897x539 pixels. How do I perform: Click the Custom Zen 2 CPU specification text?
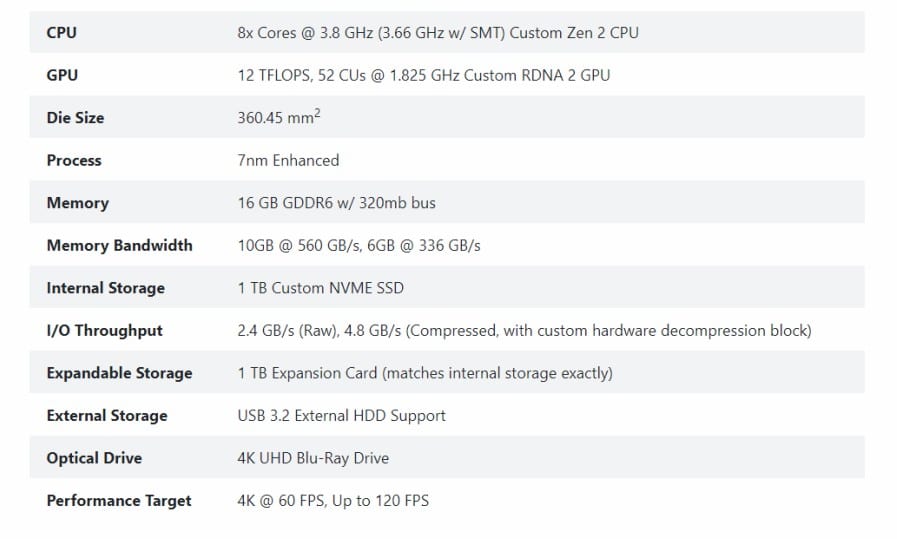click(x=438, y=33)
